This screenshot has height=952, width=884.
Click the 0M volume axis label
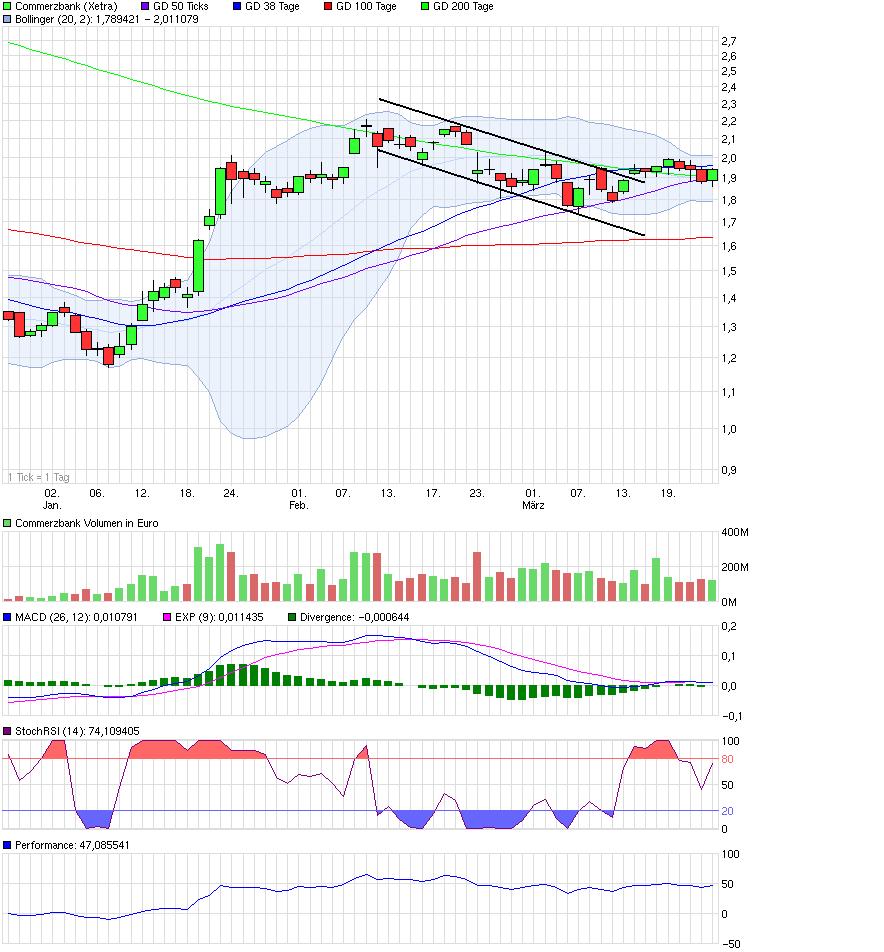click(x=729, y=602)
